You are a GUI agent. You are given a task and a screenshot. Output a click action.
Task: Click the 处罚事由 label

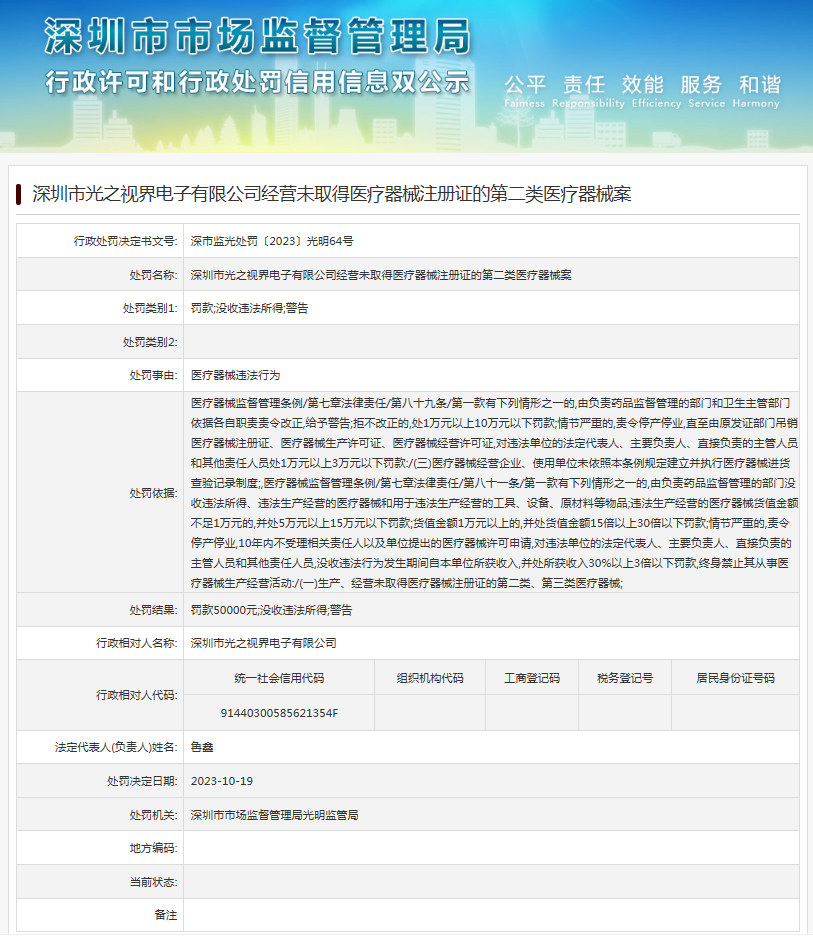(153, 375)
